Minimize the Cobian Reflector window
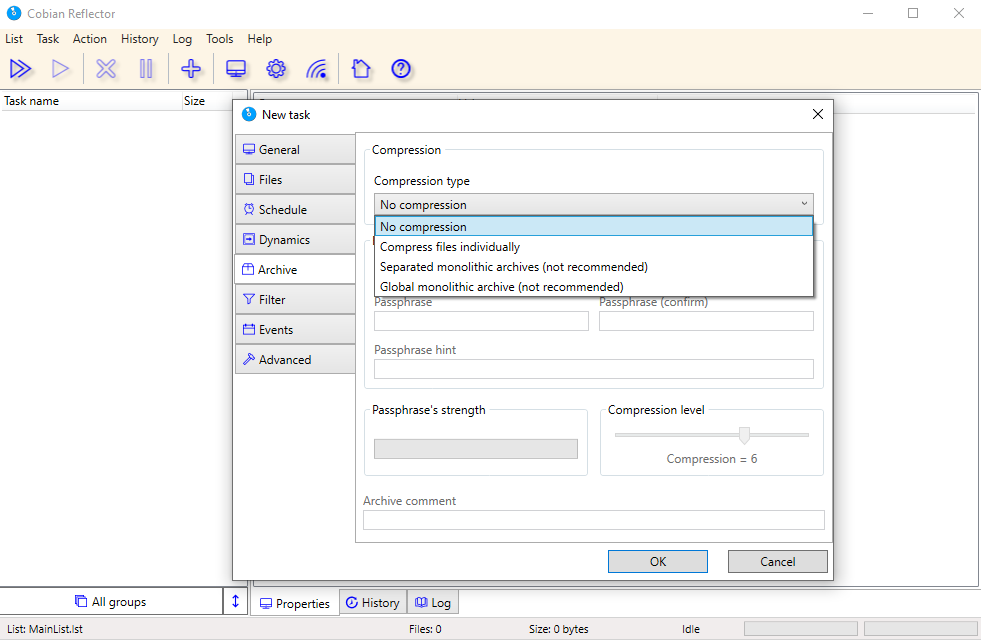This screenshot has height=640, width=981. (868, 13)
